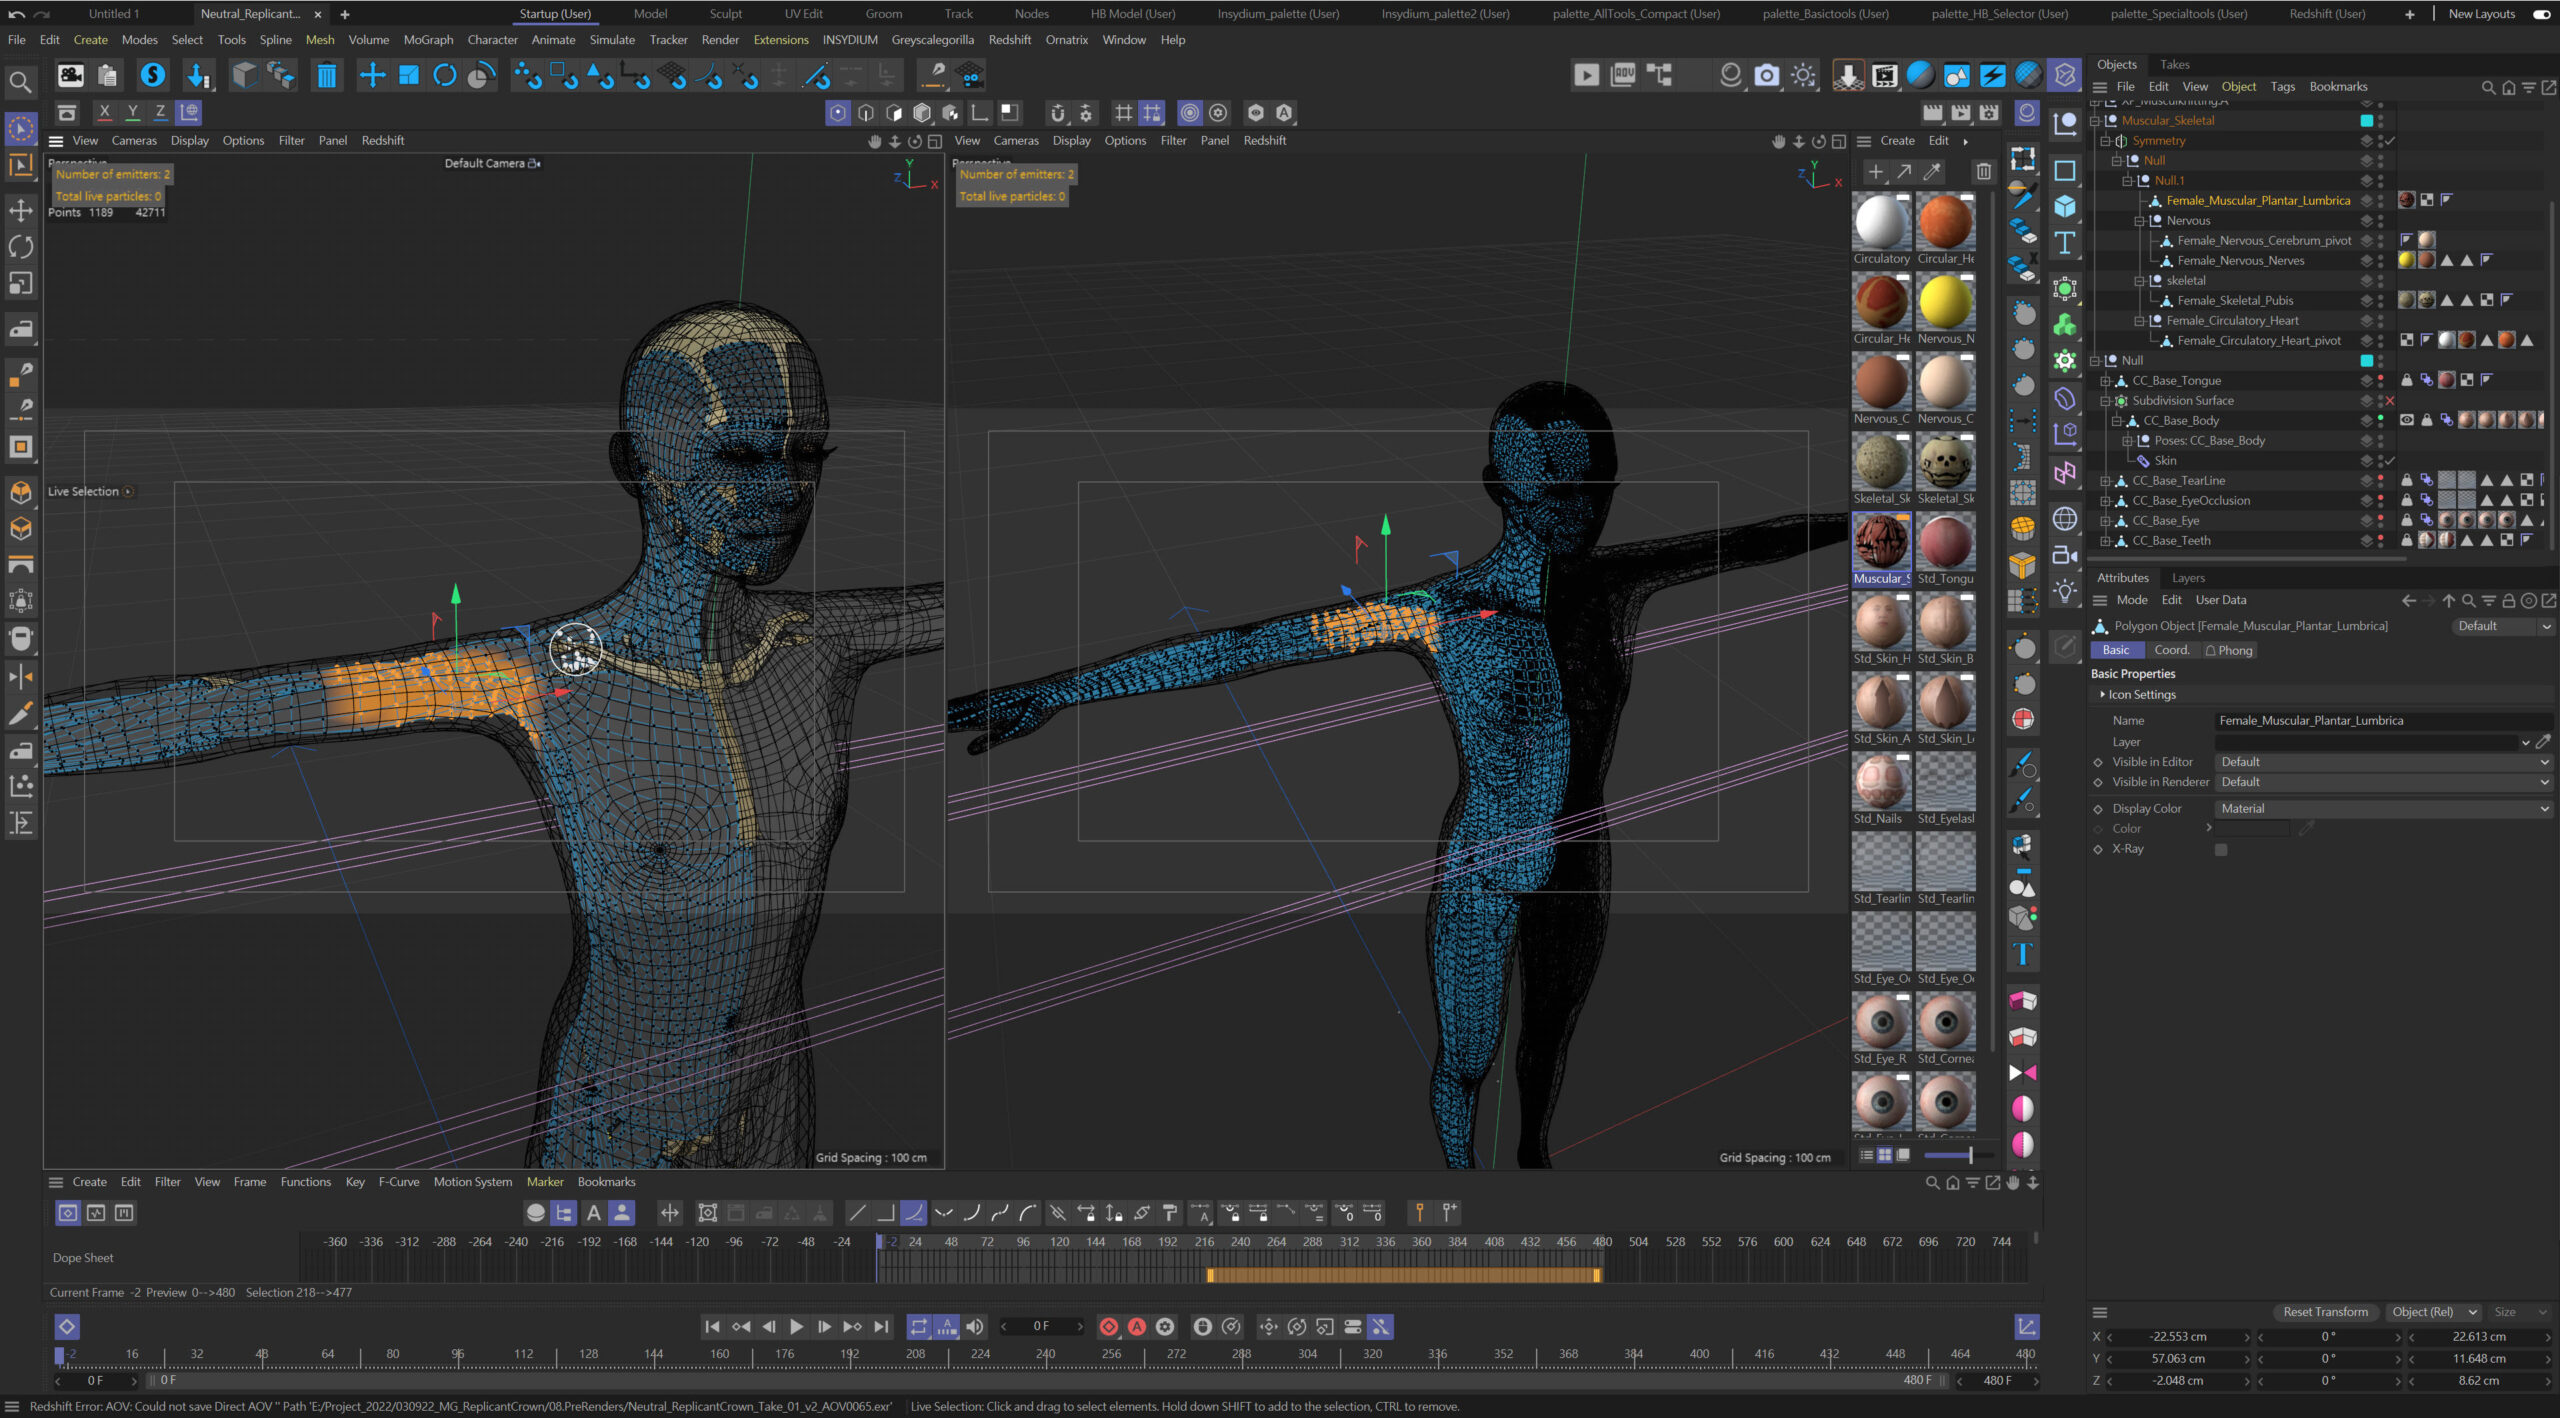
Task: Click the Reset Transform button
Action: pos(2325,1312)
